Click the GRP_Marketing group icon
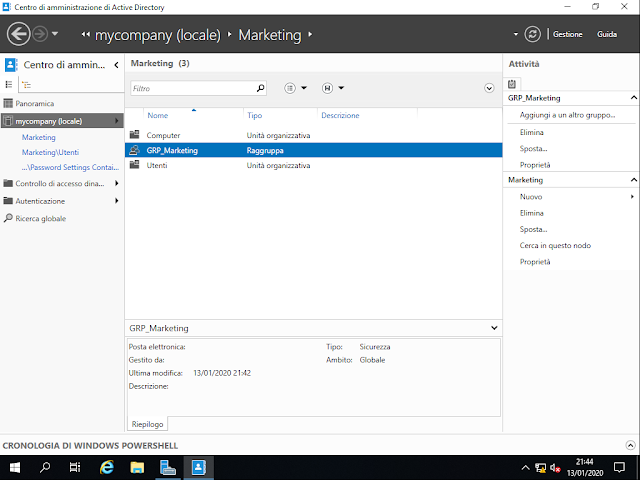640x480 pixels. tap(134, 150)
